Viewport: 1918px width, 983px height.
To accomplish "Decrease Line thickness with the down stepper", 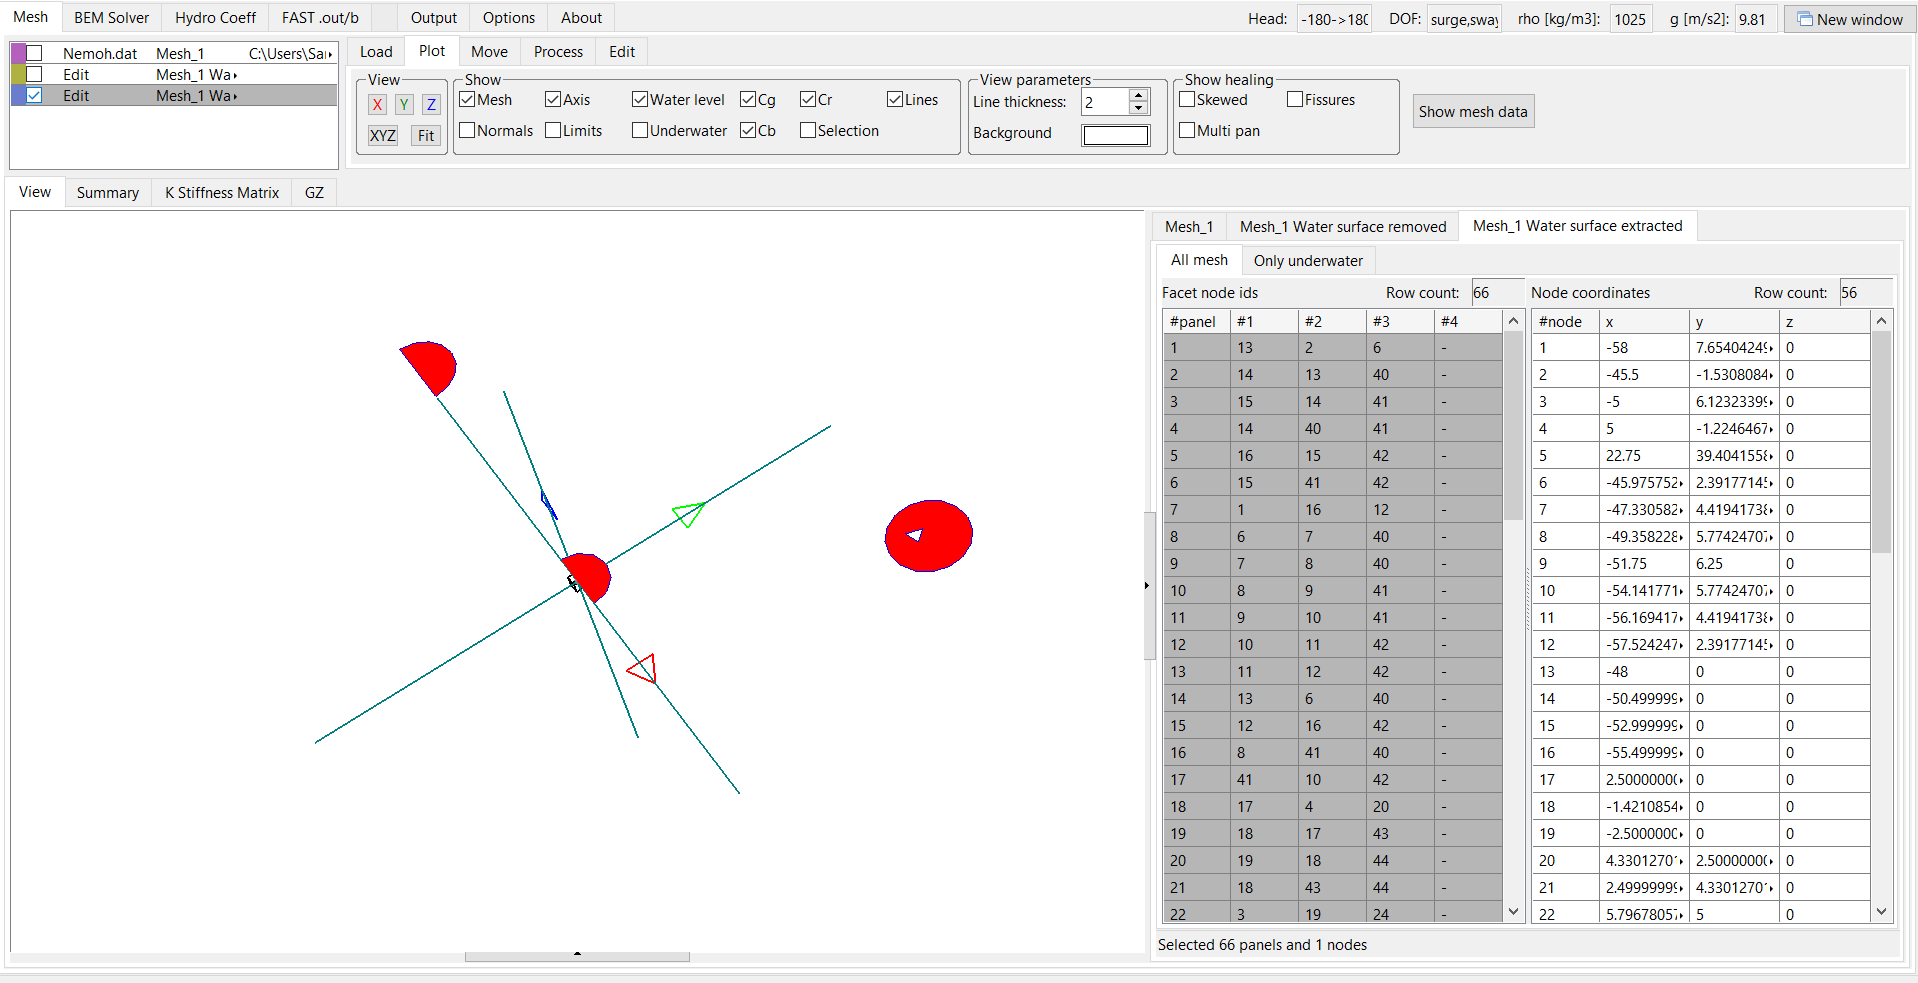I will coord(1137,108).
